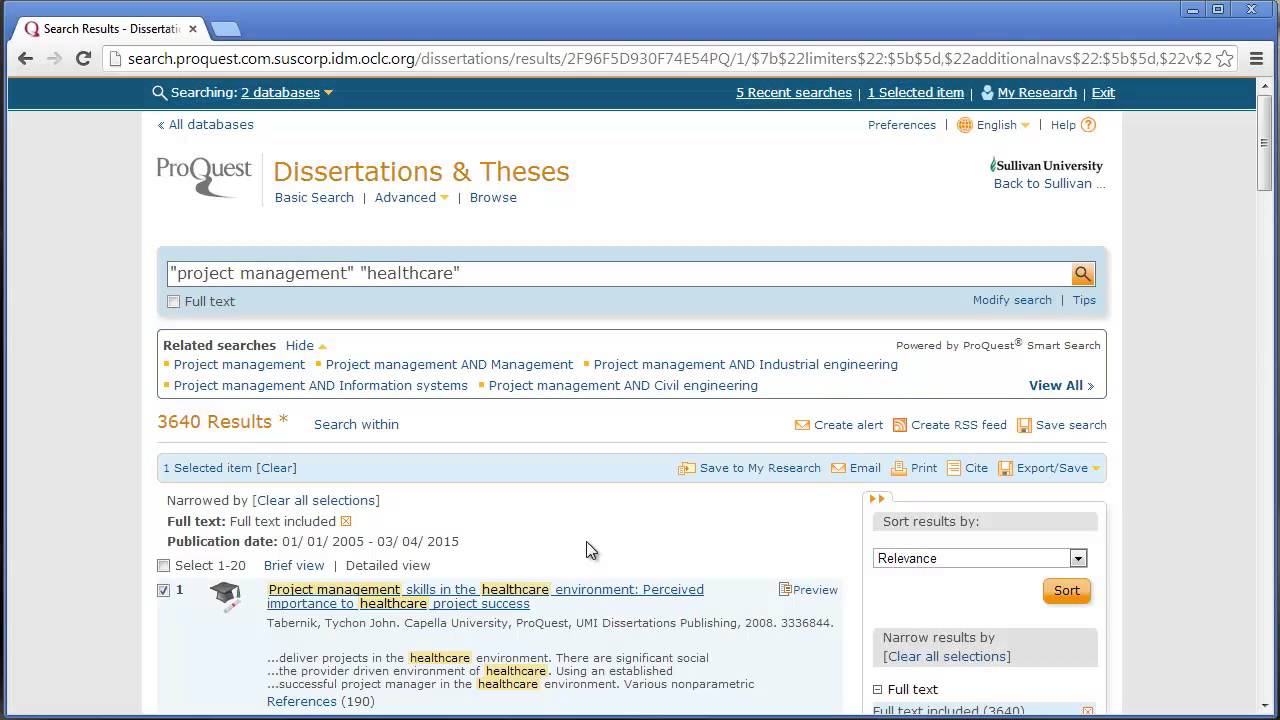This screenshot has height=720, width=1280.
Task: Open a new browser tab
Action: click(225, 29)
